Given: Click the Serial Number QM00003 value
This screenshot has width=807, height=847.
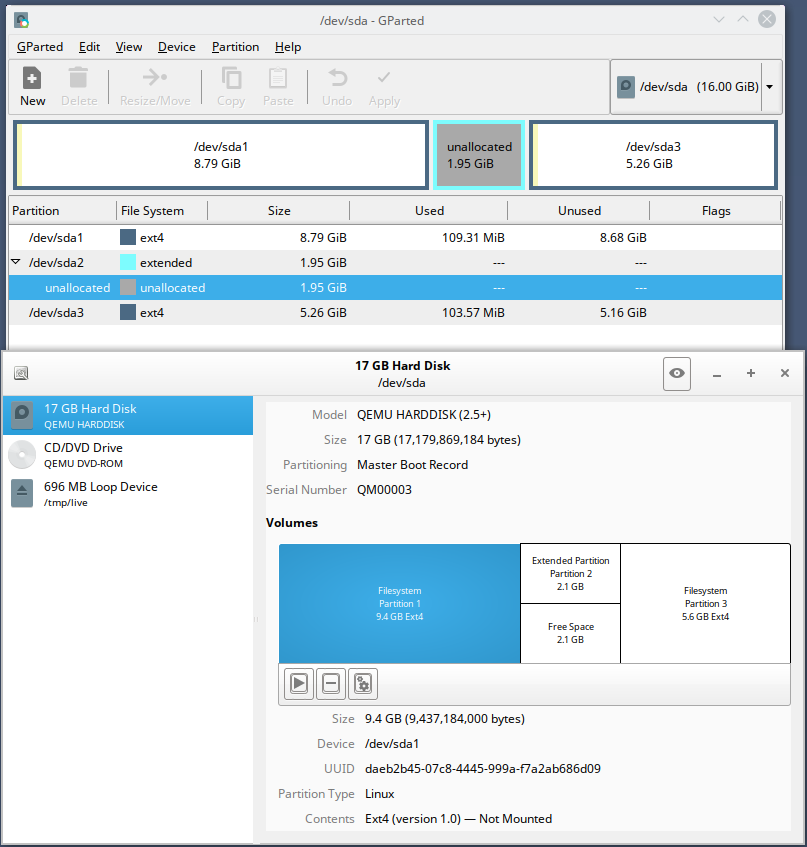Looking at the screenshot, I should click(384, 489).
